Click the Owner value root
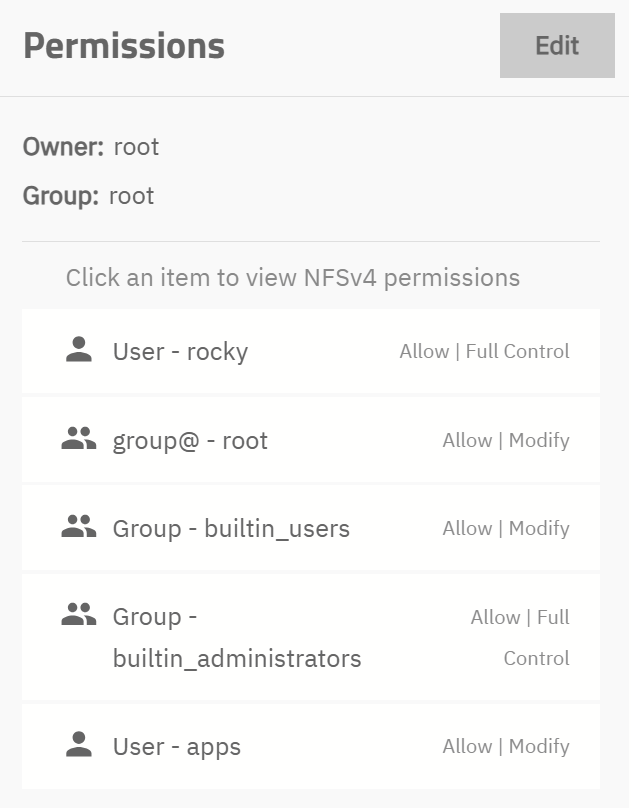Screen dimensions: 631x808 coord(136,147)
